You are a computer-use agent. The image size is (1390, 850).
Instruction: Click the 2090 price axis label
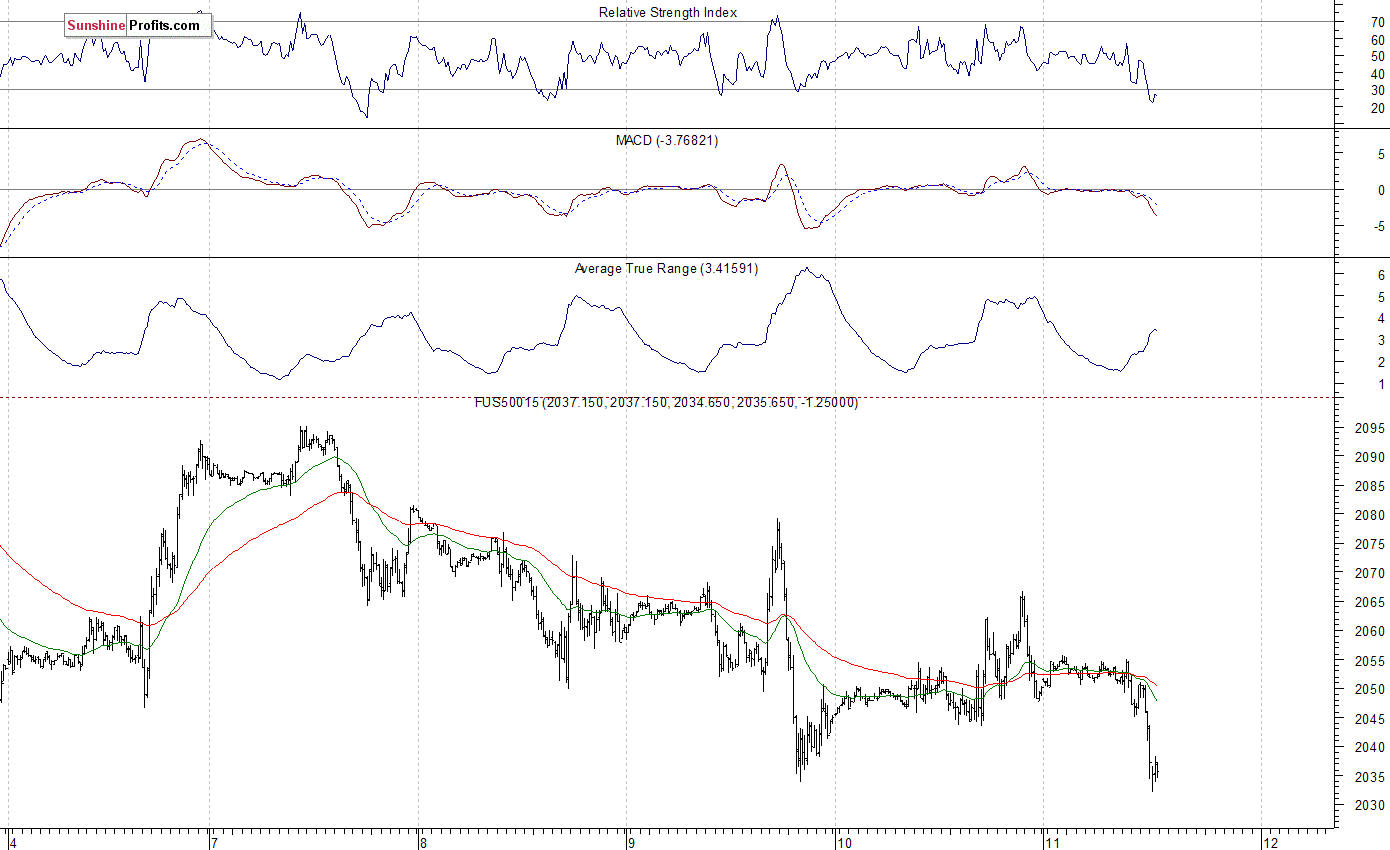click(x=1369, y=457)
